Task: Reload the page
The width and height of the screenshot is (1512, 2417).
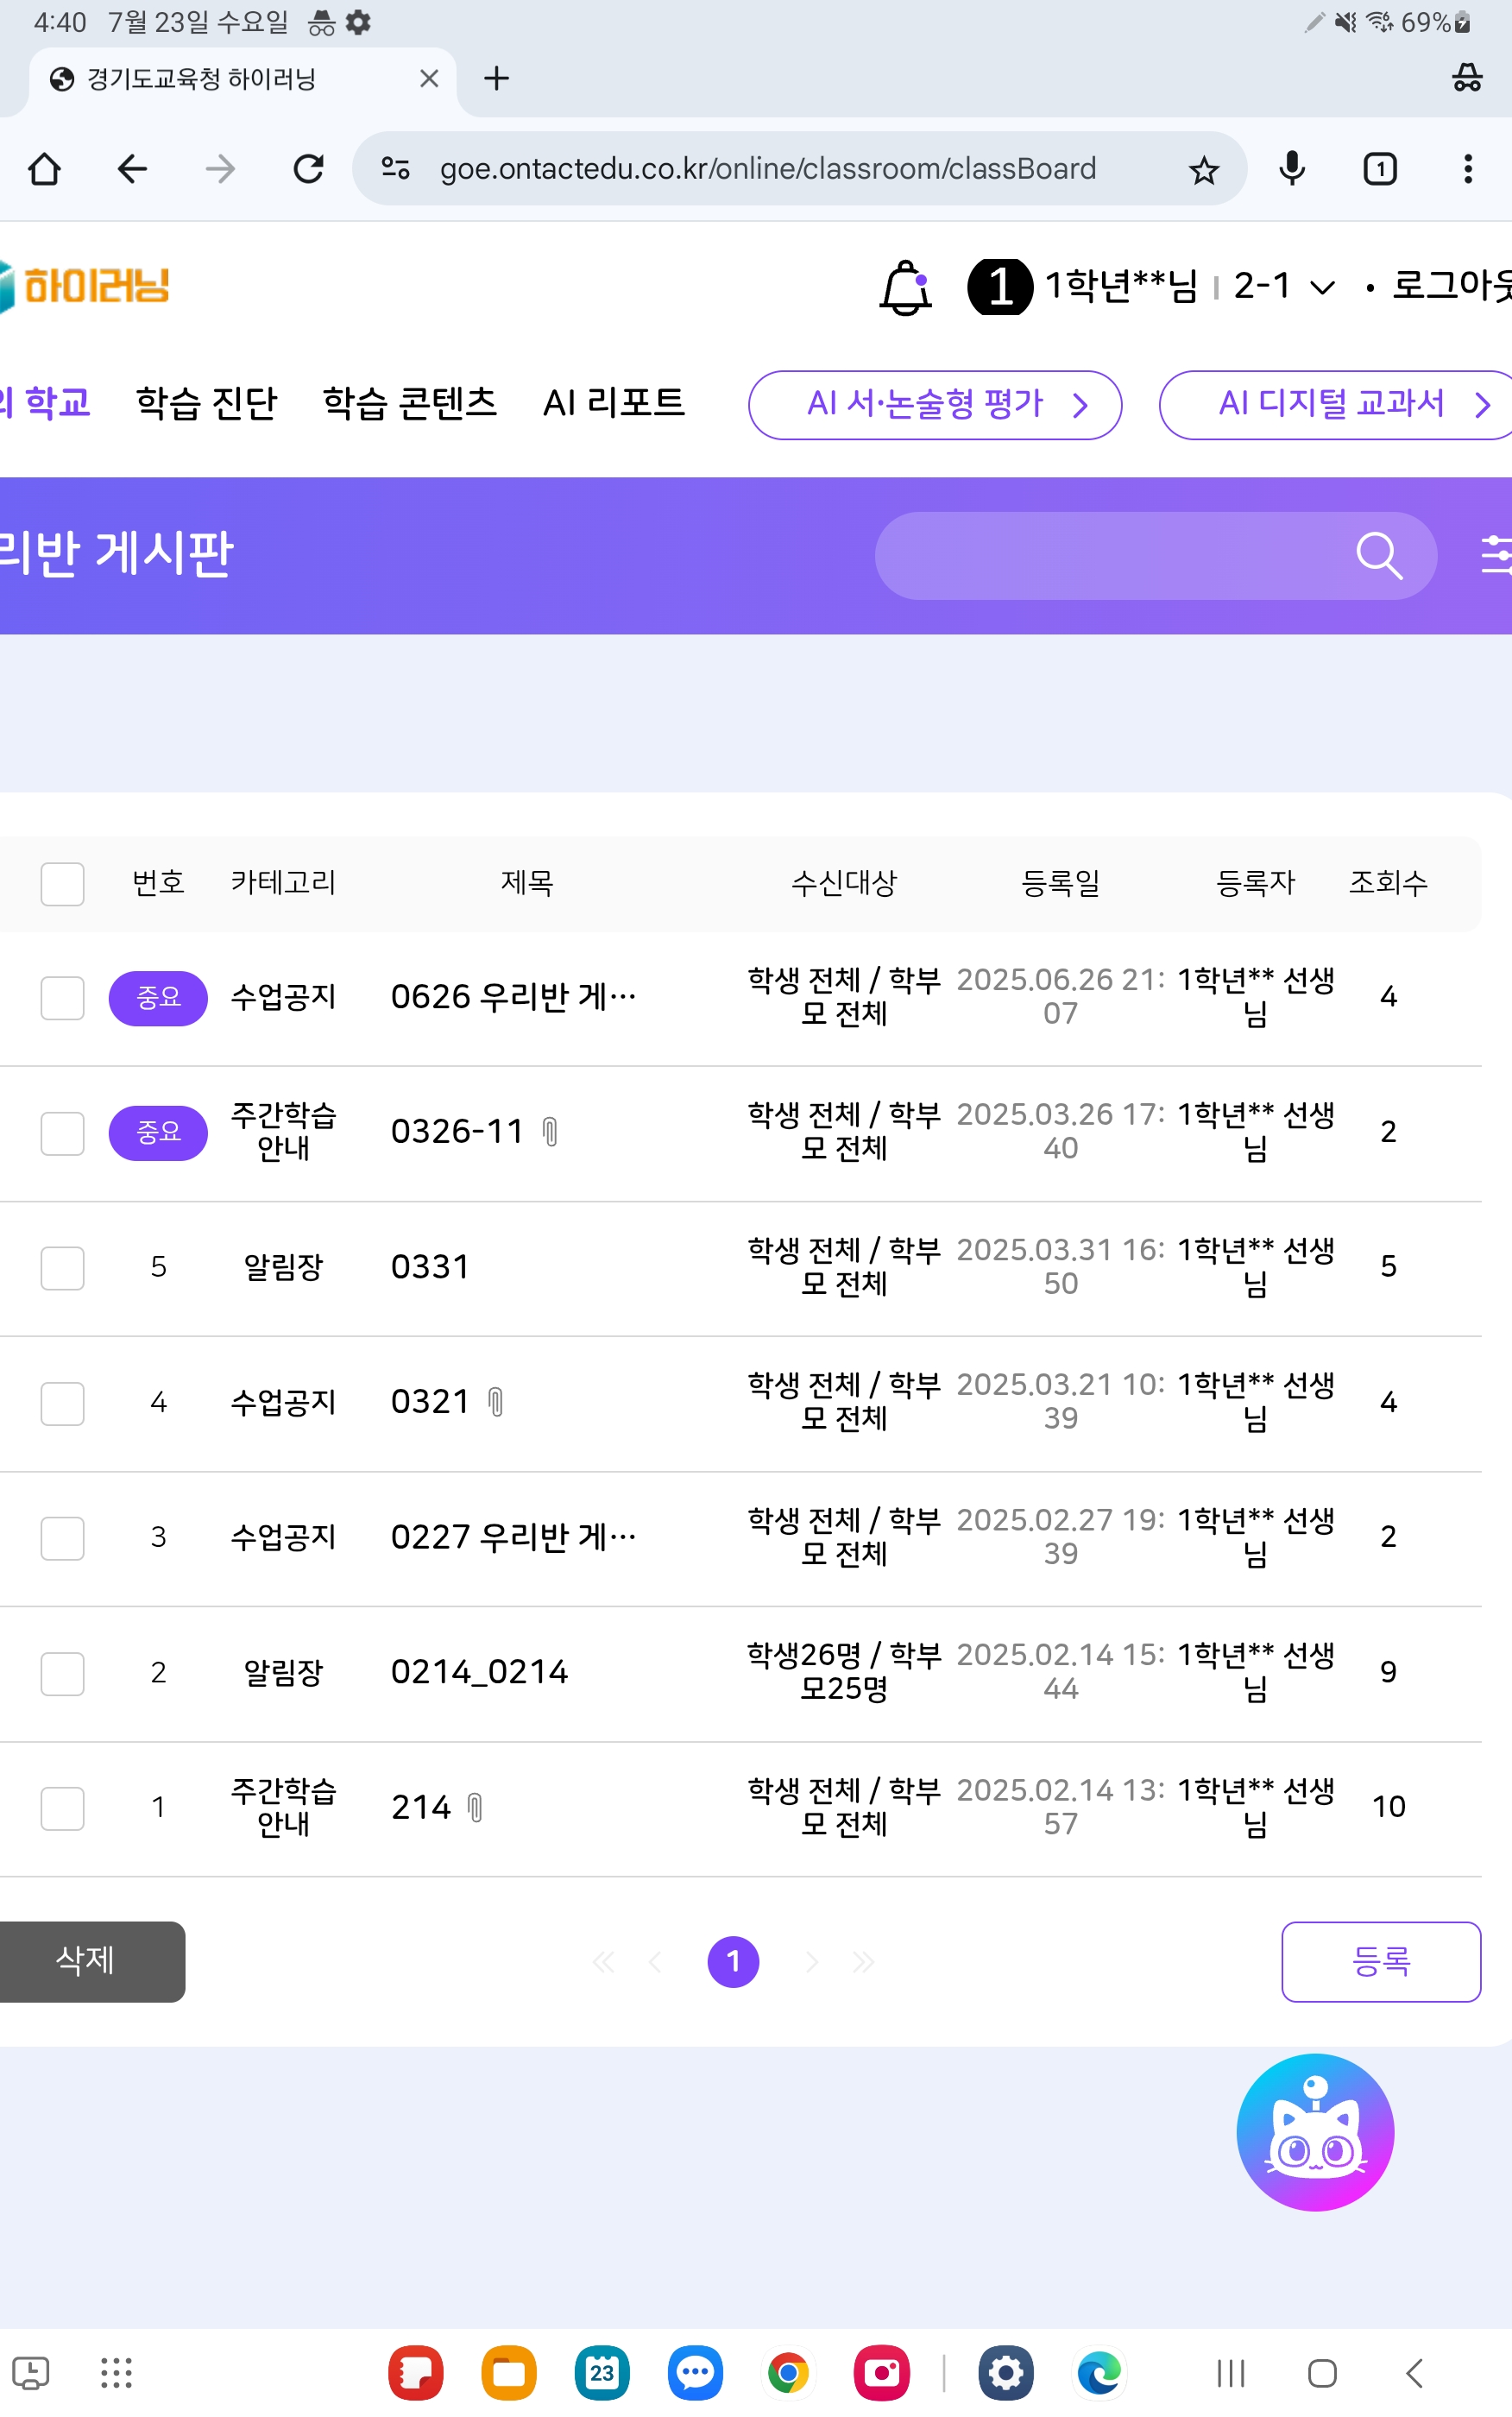Action: click(x=308, y=169)
